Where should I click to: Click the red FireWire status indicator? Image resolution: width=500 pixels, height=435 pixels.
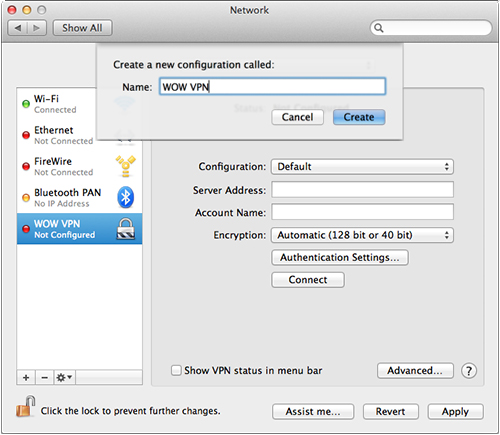tap(26, 166)
